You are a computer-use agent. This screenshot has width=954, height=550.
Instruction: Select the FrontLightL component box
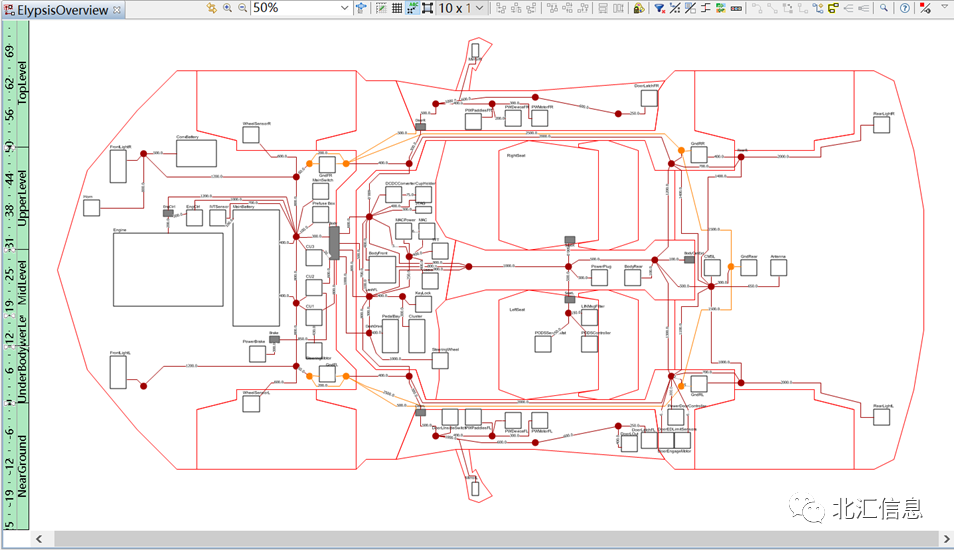coord(118,372)
